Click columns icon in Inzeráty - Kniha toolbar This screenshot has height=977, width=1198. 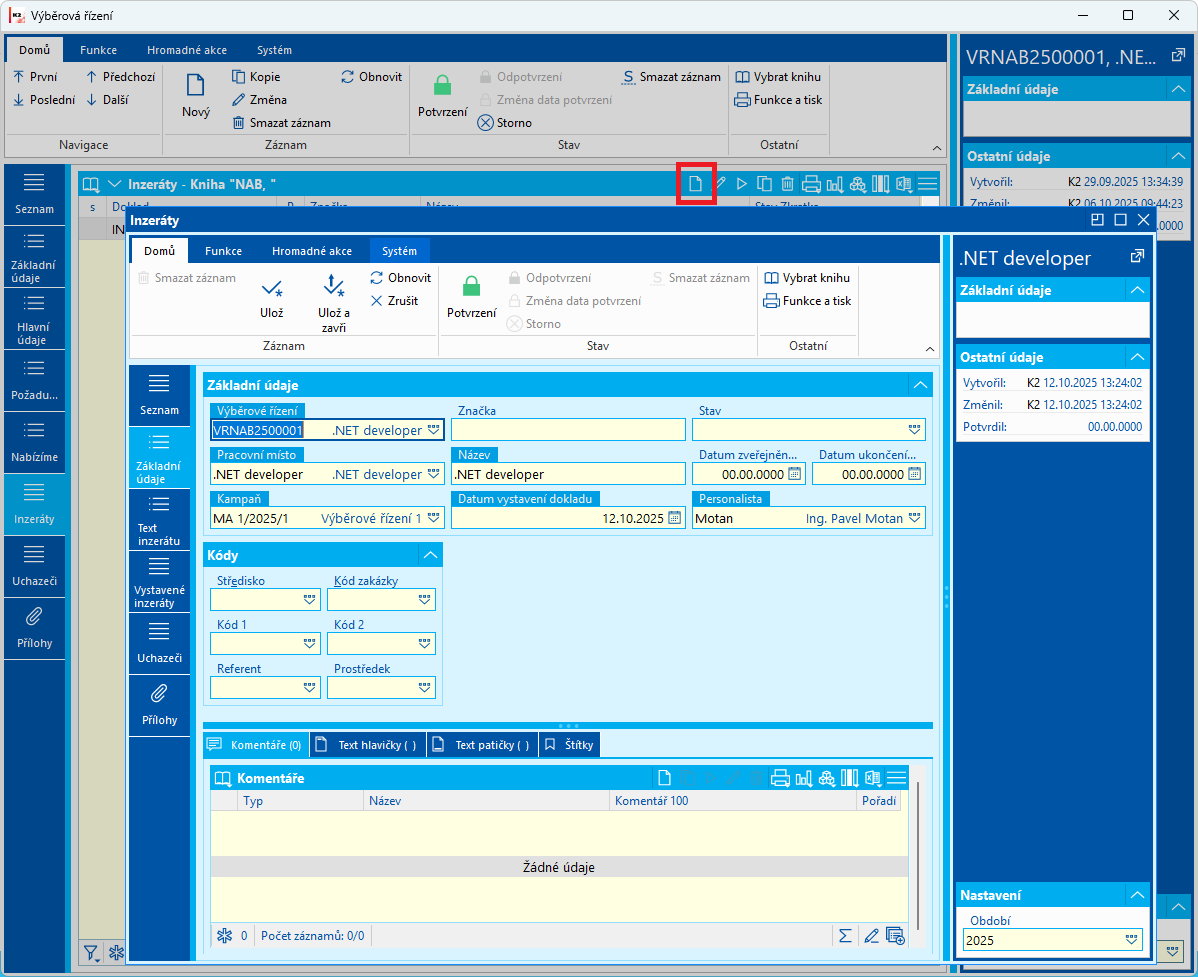(x=880, y=183)
